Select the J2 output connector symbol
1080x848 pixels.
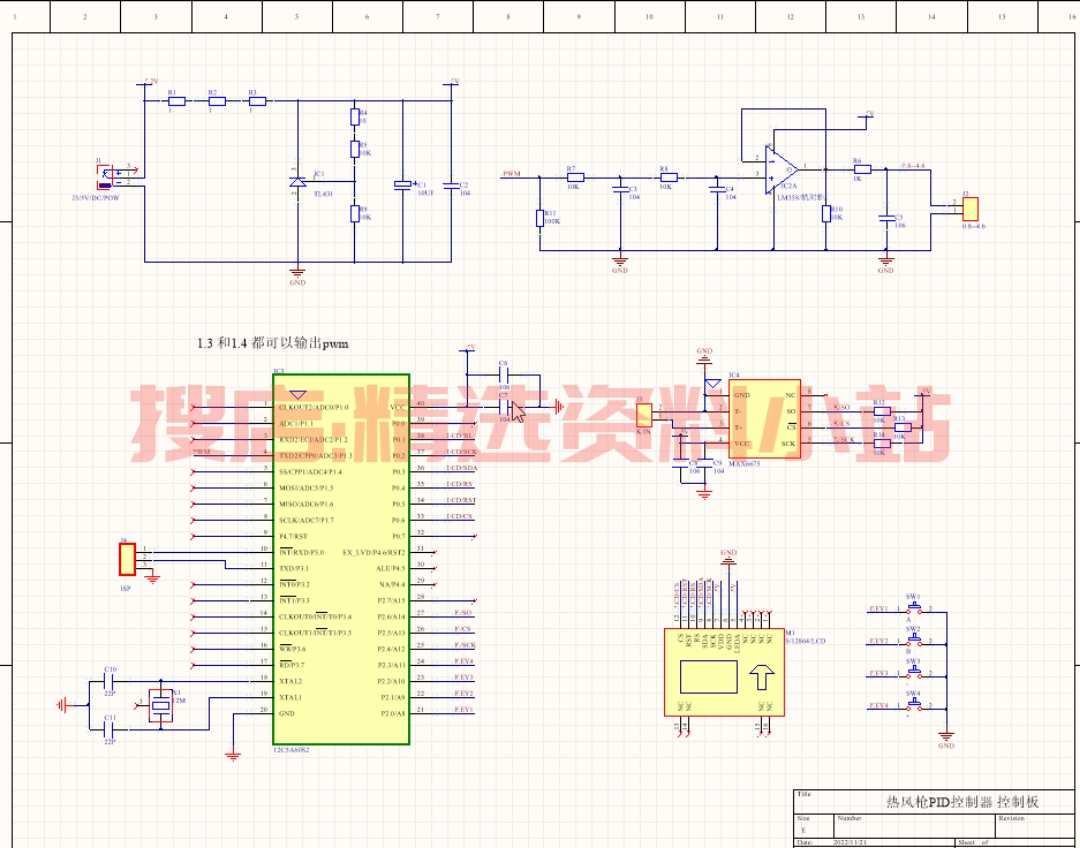[970, 209]
